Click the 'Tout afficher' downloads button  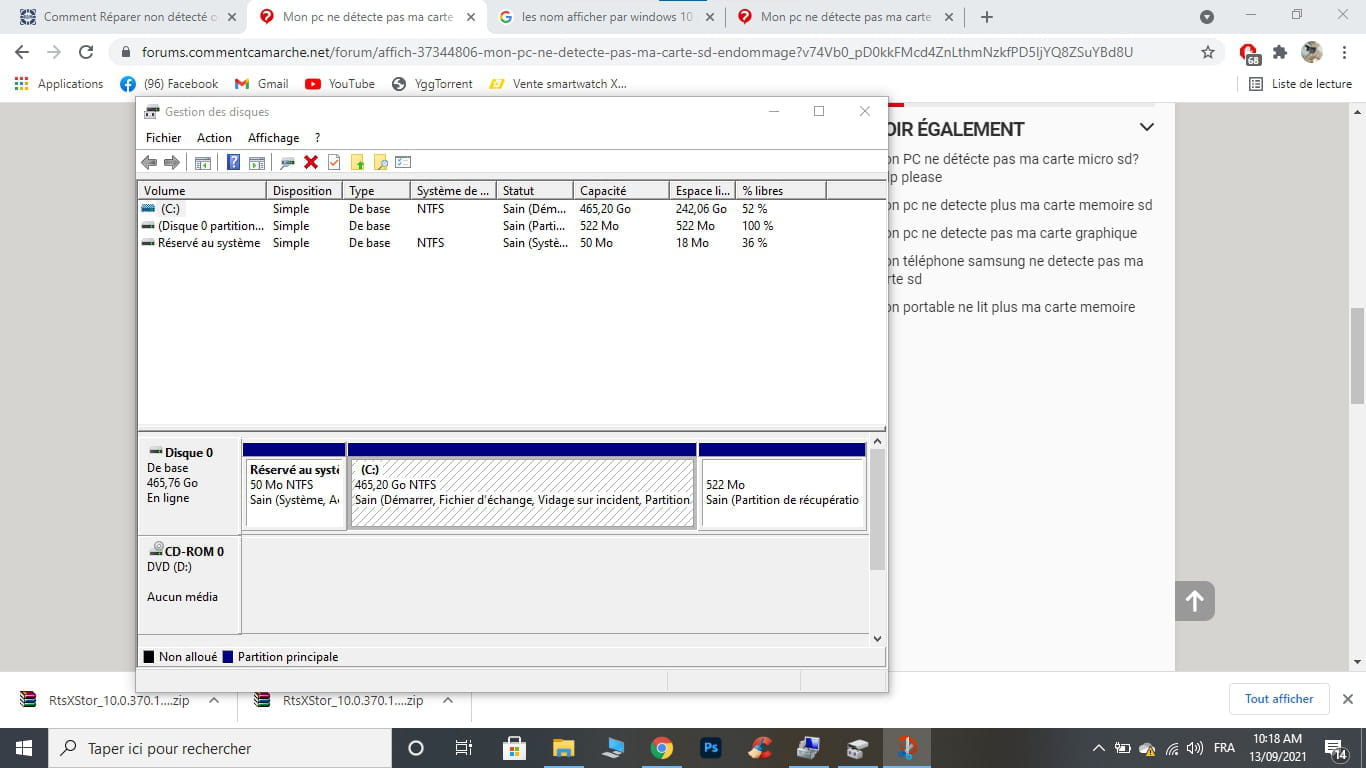[1278, 699]
